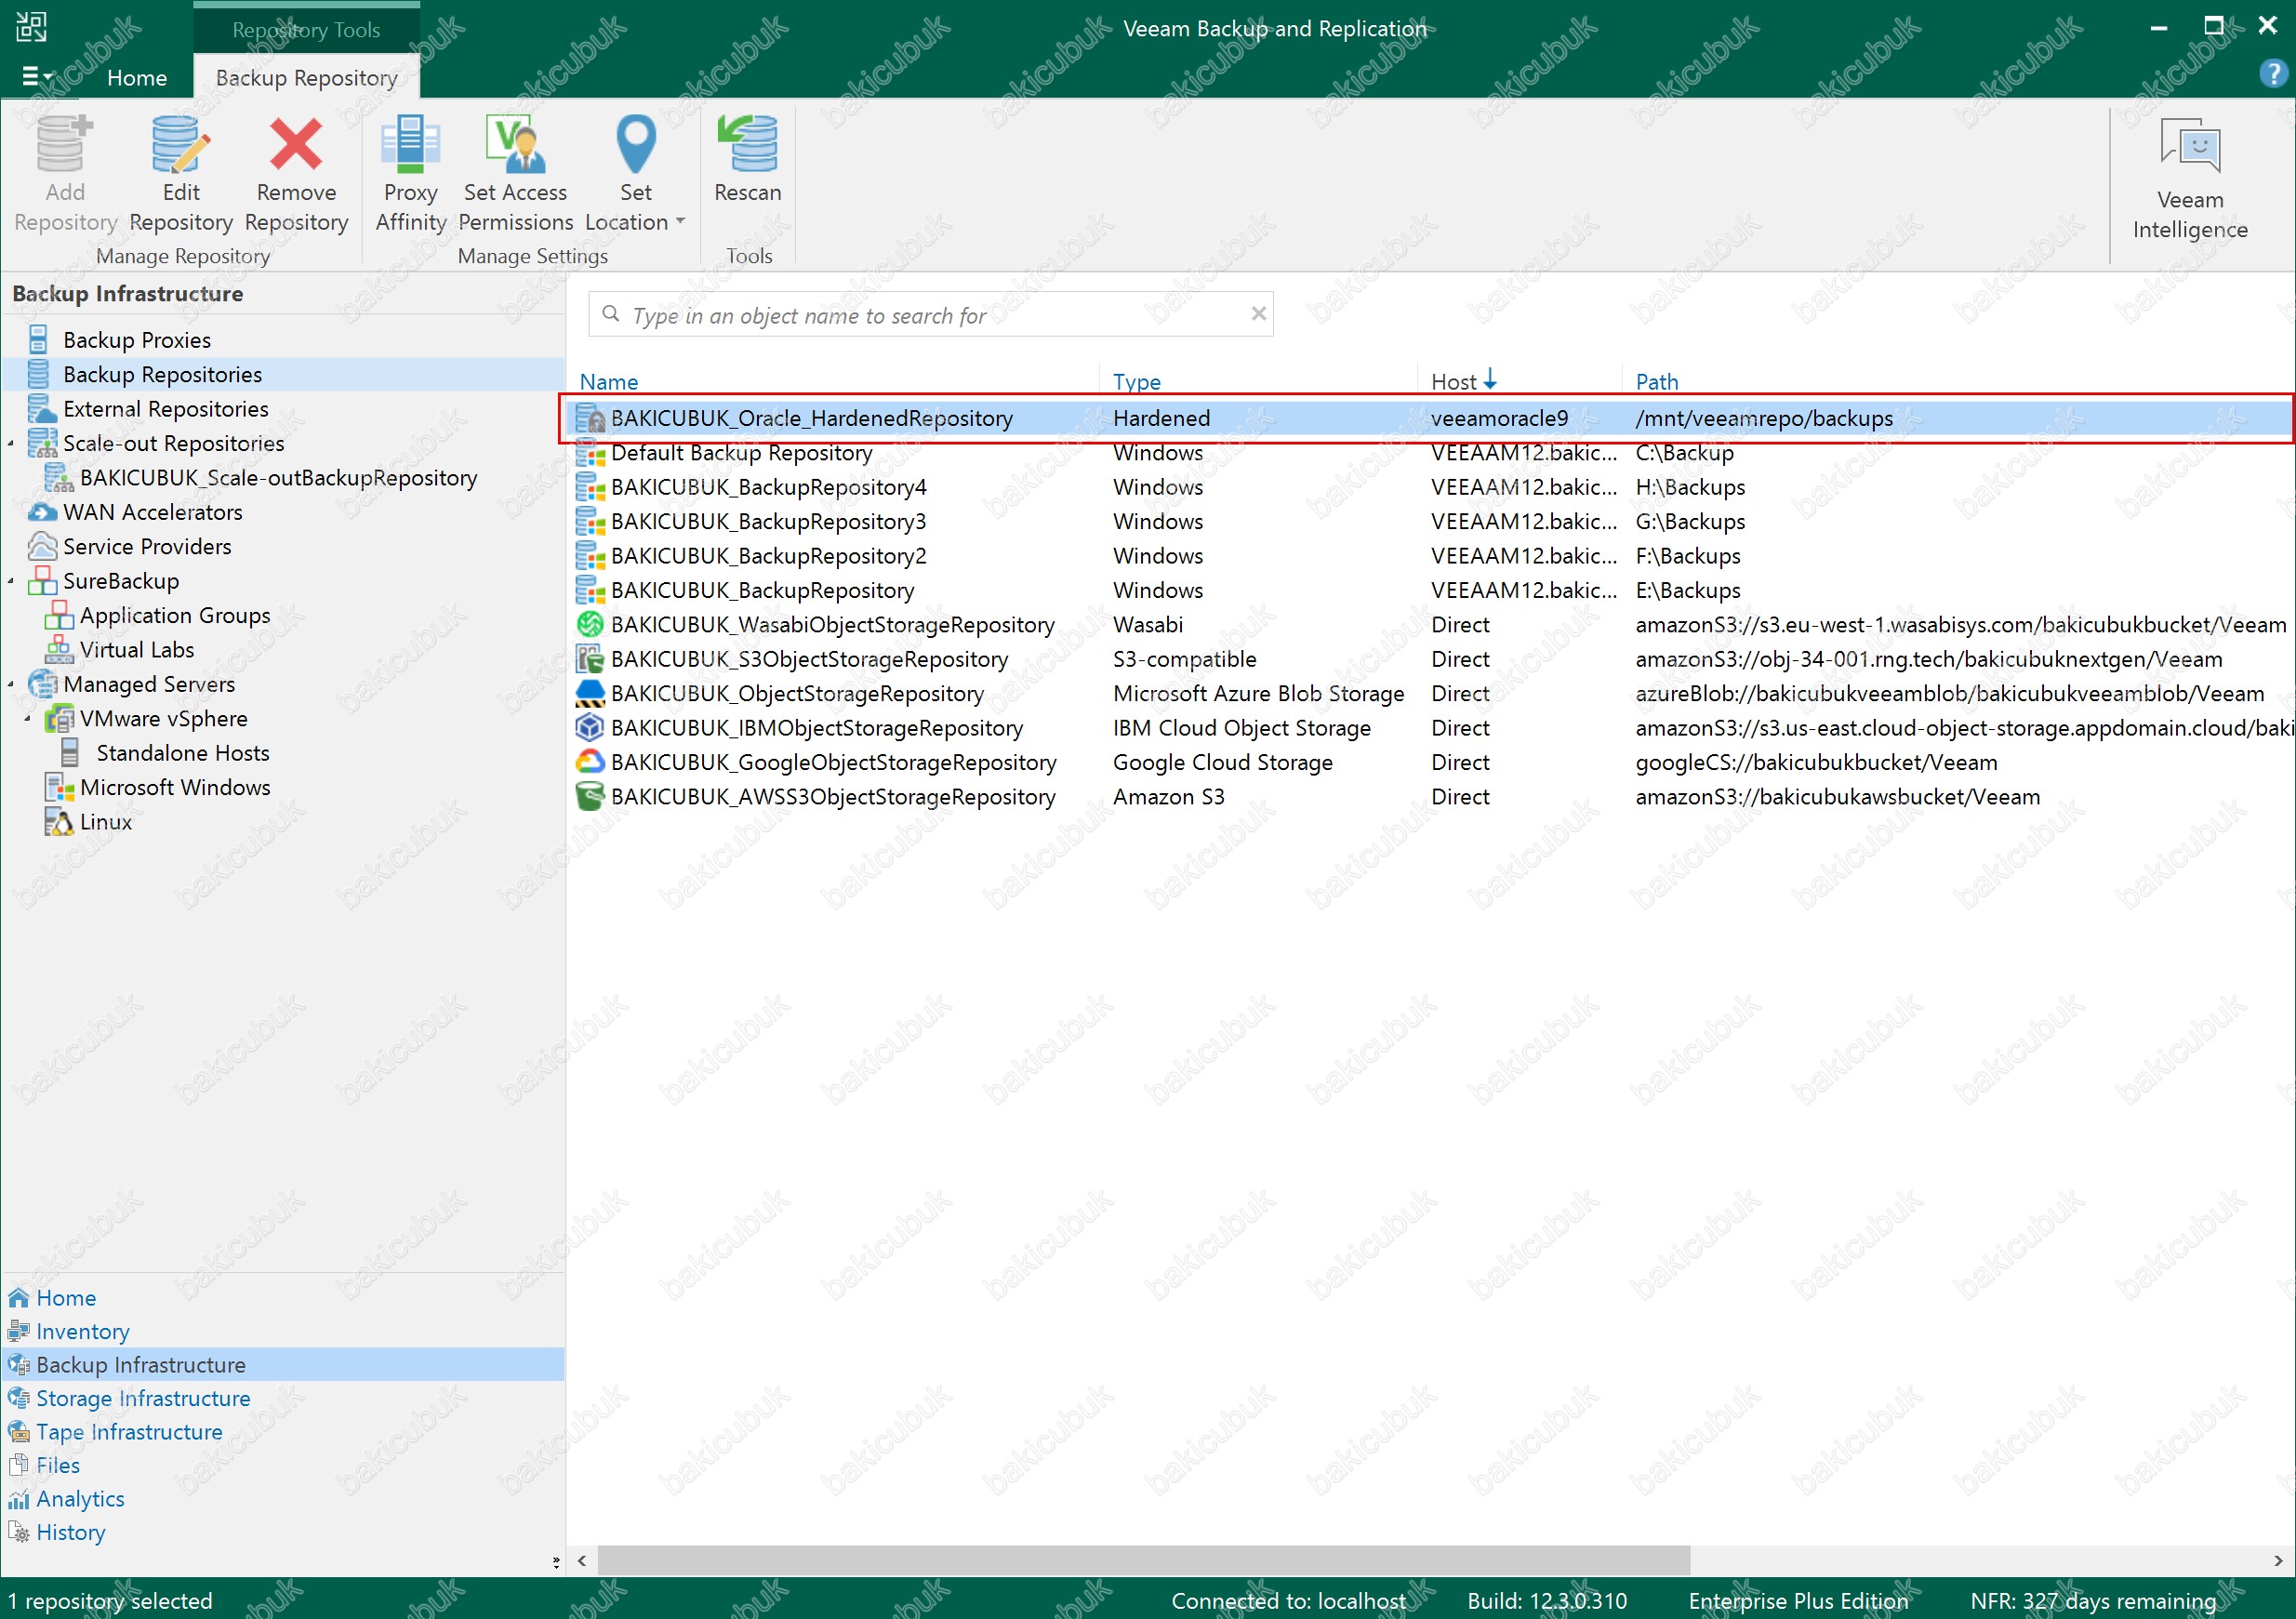Switch to the Home ribbon tab

136,77
